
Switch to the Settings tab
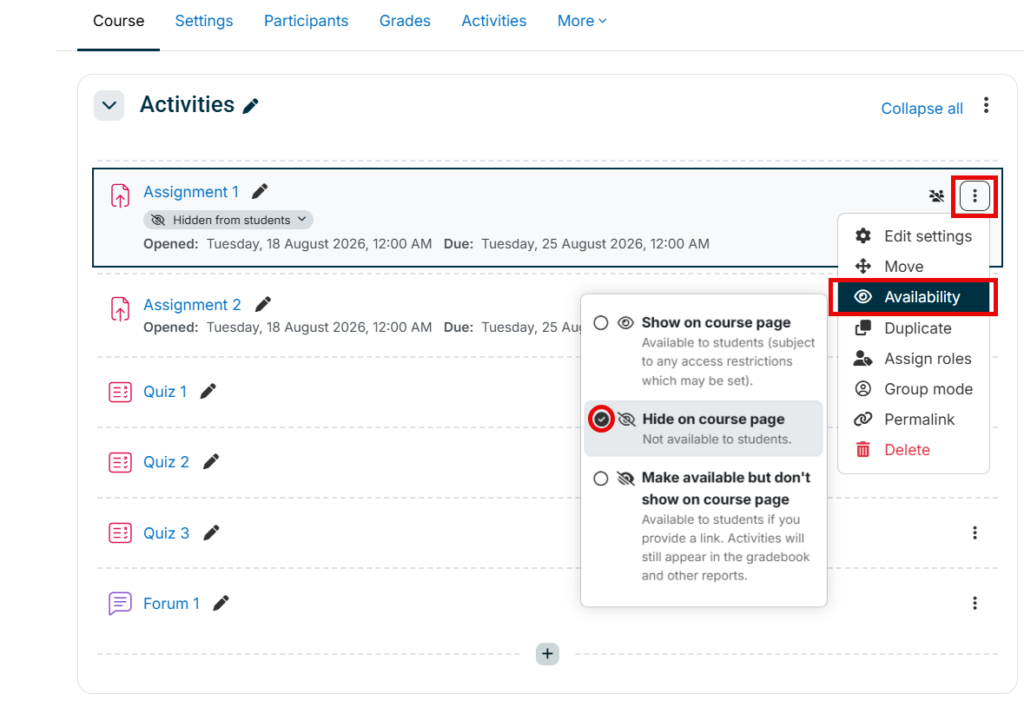tap(204, 21)
